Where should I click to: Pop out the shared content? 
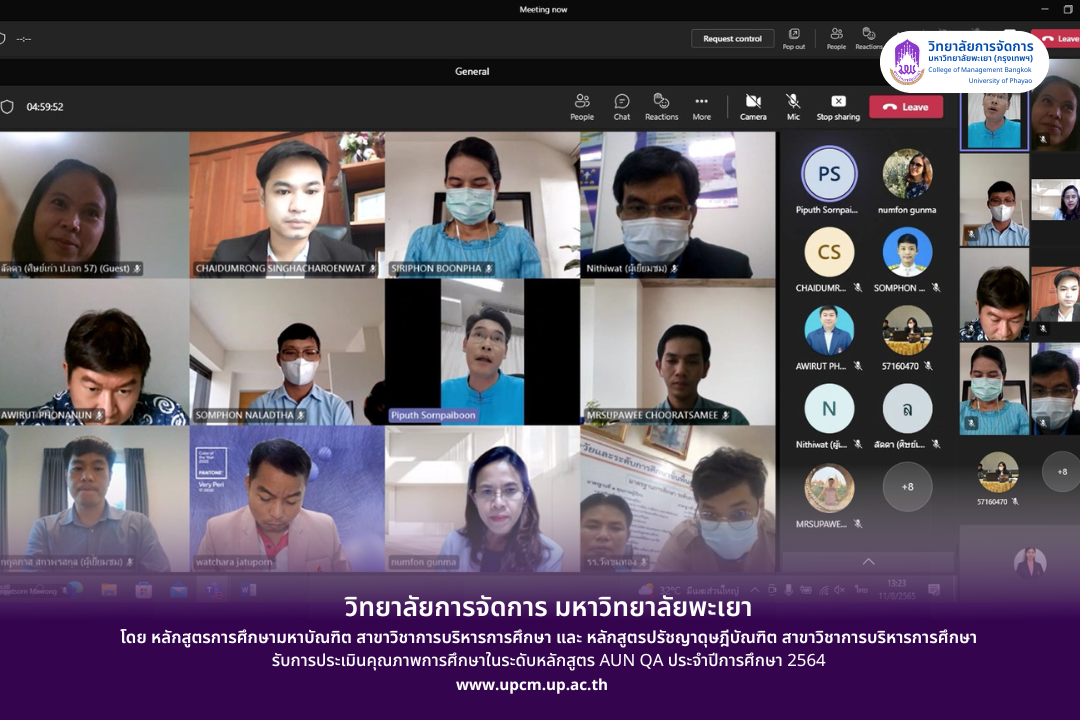coord(793,39)
